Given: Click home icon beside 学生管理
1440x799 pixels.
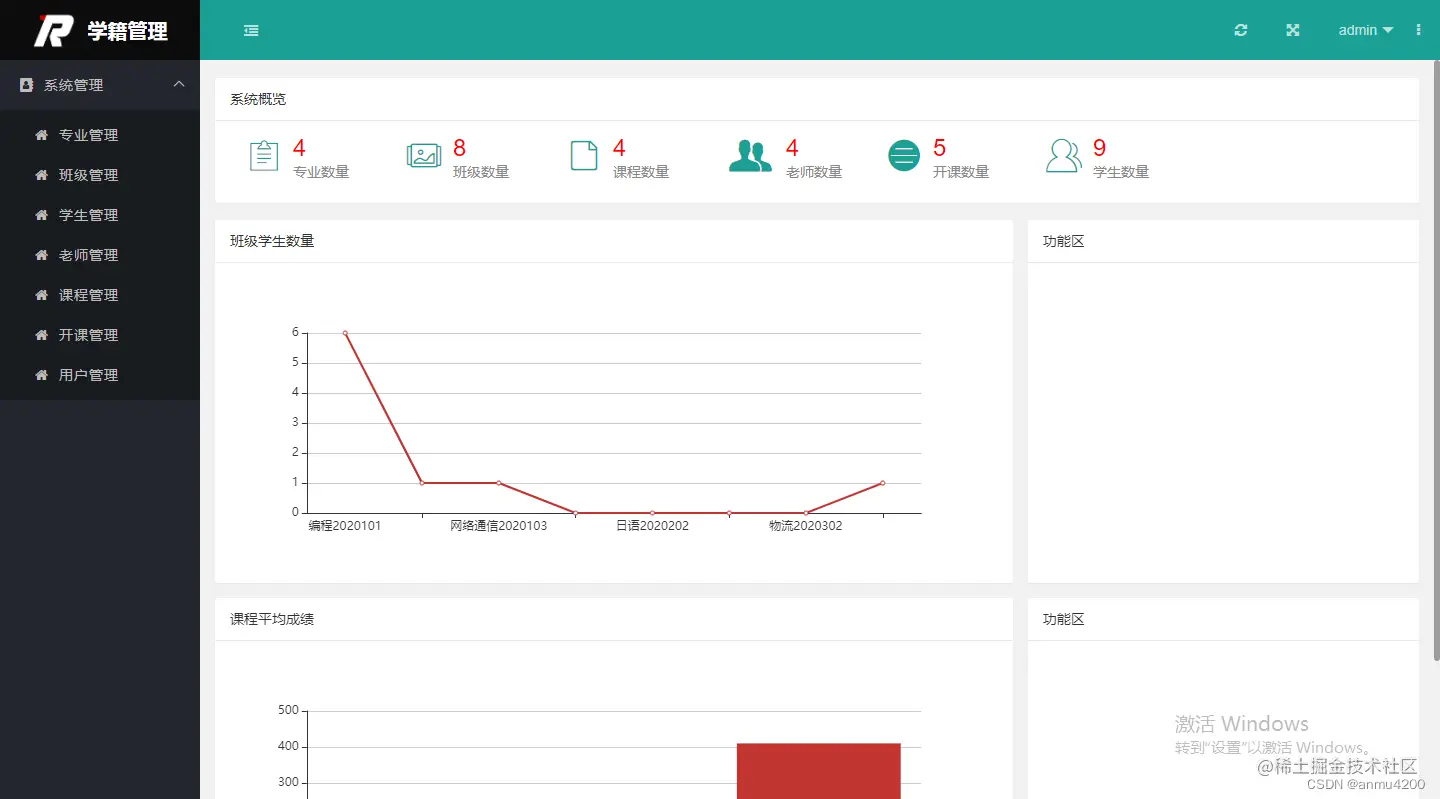Looking at the screenshot, I should [41, 215].
